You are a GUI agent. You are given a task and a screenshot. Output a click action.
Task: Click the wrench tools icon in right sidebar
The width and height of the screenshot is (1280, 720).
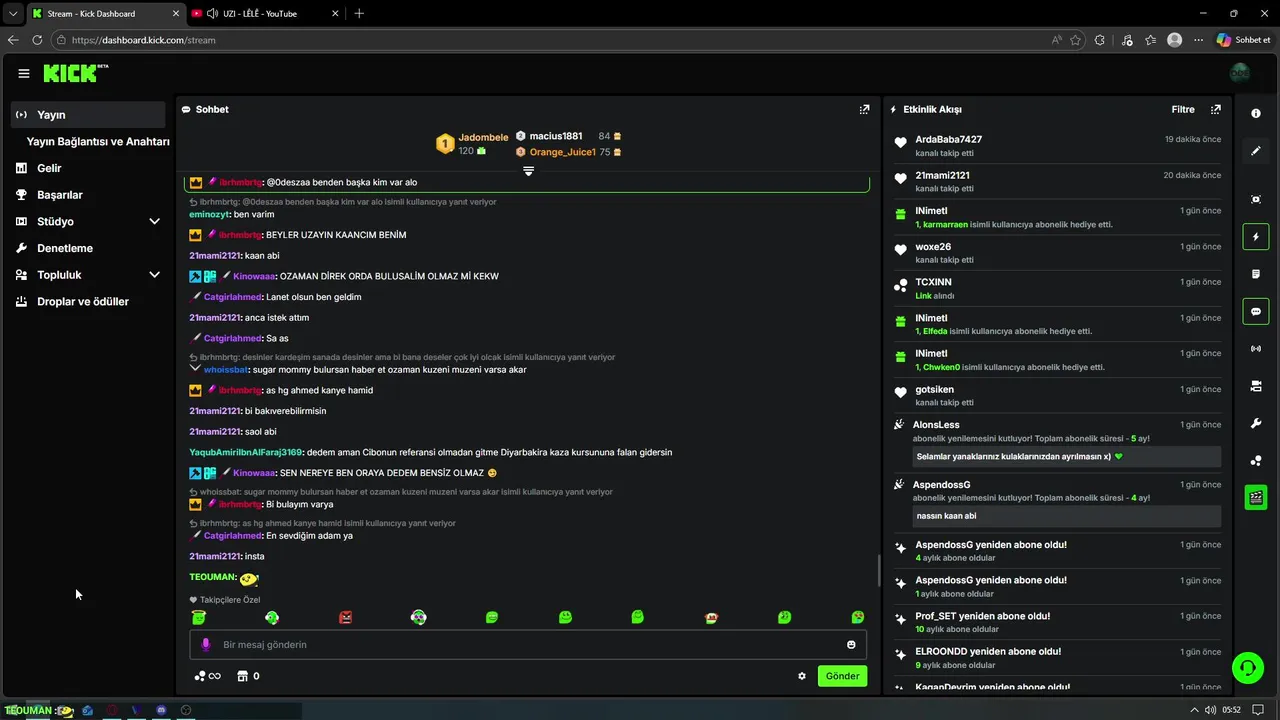tap(1256, 424)
